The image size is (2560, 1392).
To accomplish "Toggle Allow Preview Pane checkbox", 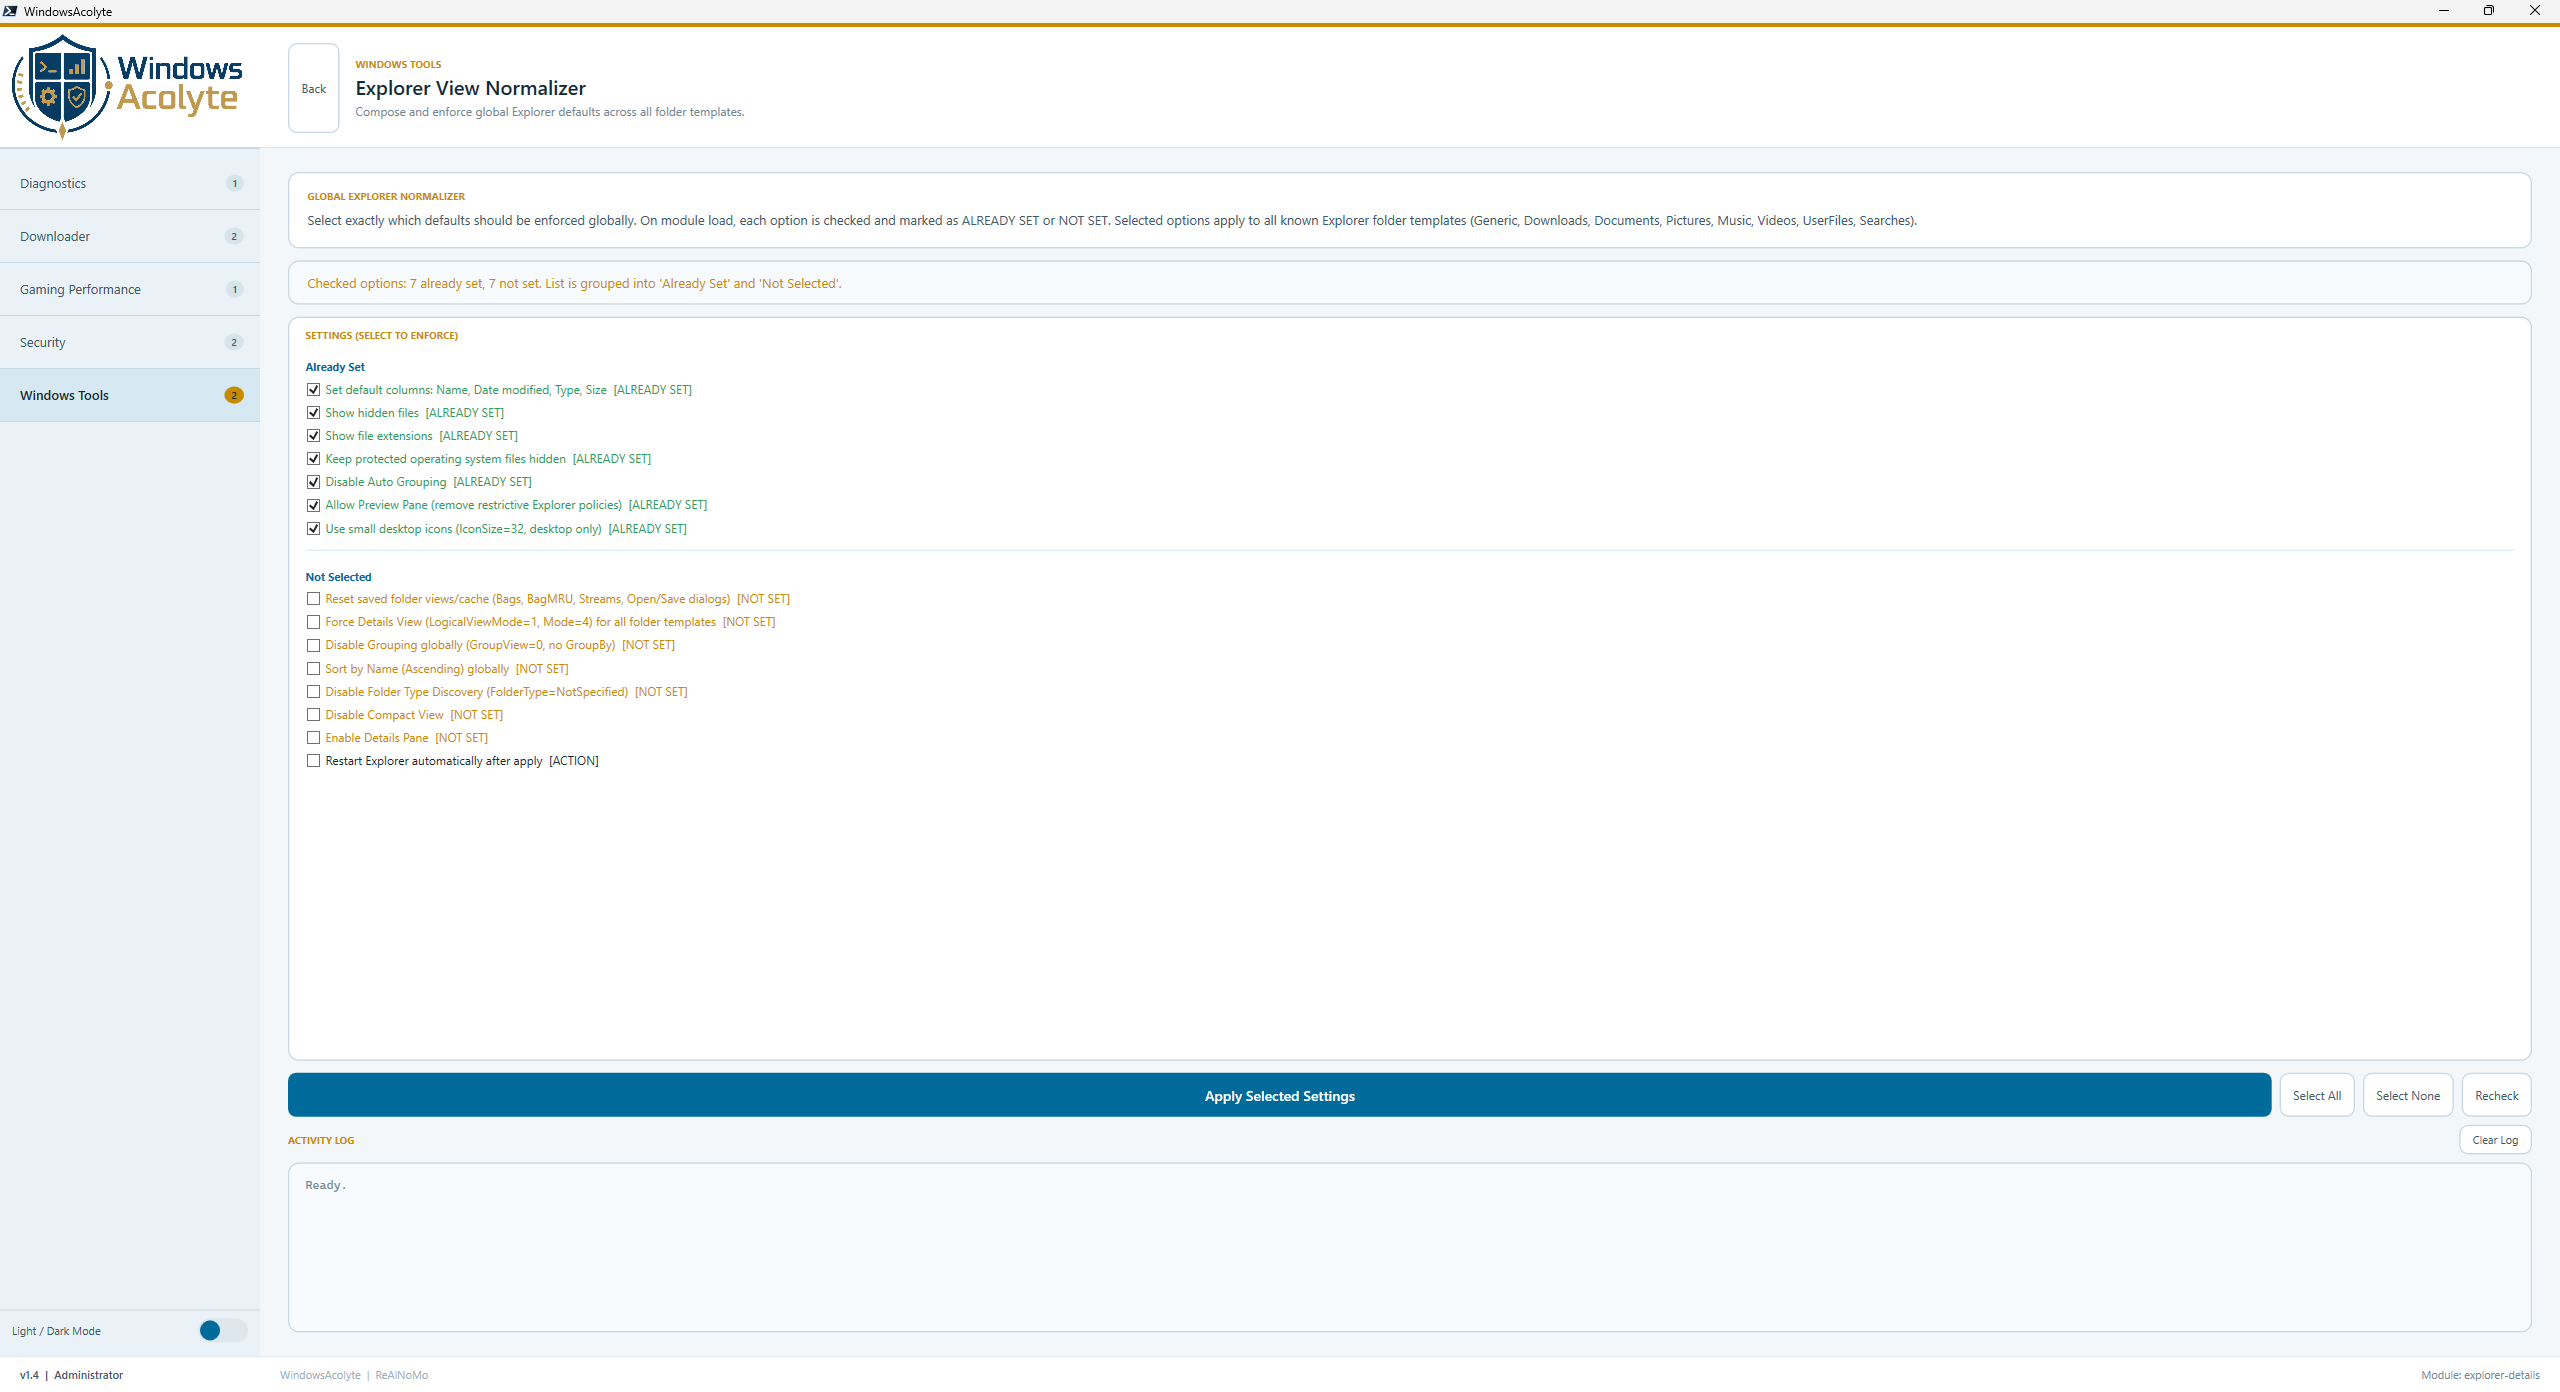I will (314, 505).
